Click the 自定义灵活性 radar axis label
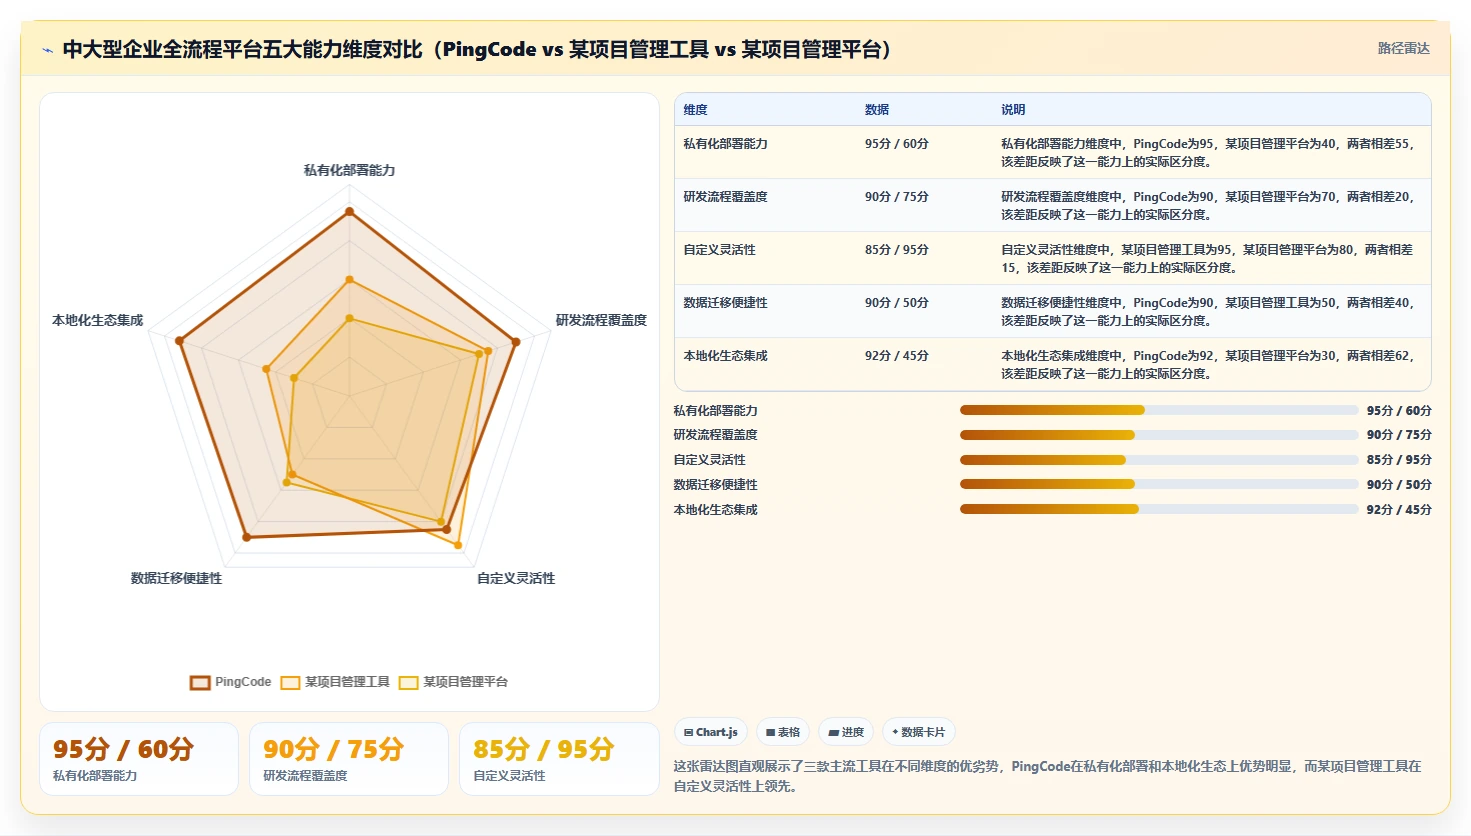 click(x=516, y=578)
